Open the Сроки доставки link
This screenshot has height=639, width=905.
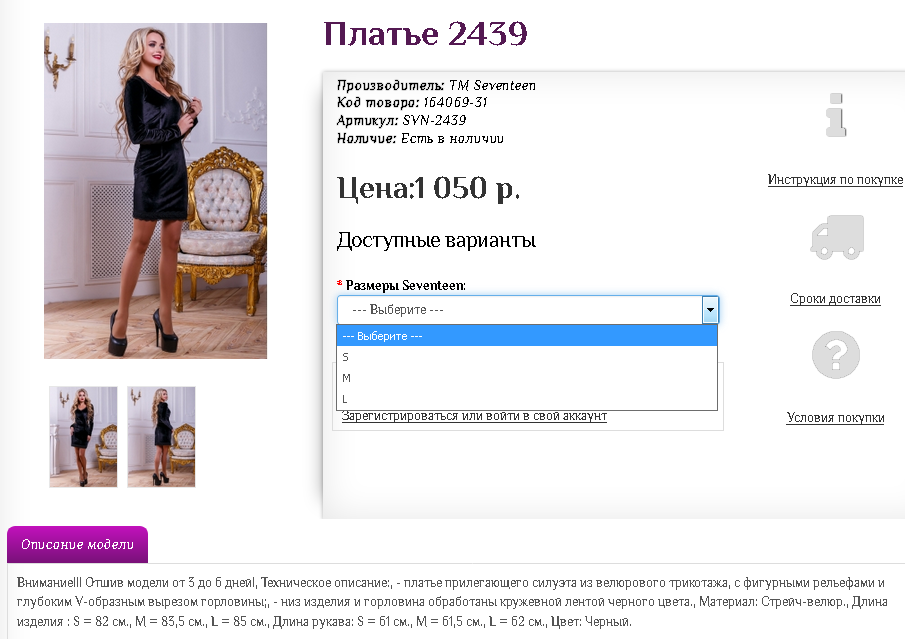(835, 298)
